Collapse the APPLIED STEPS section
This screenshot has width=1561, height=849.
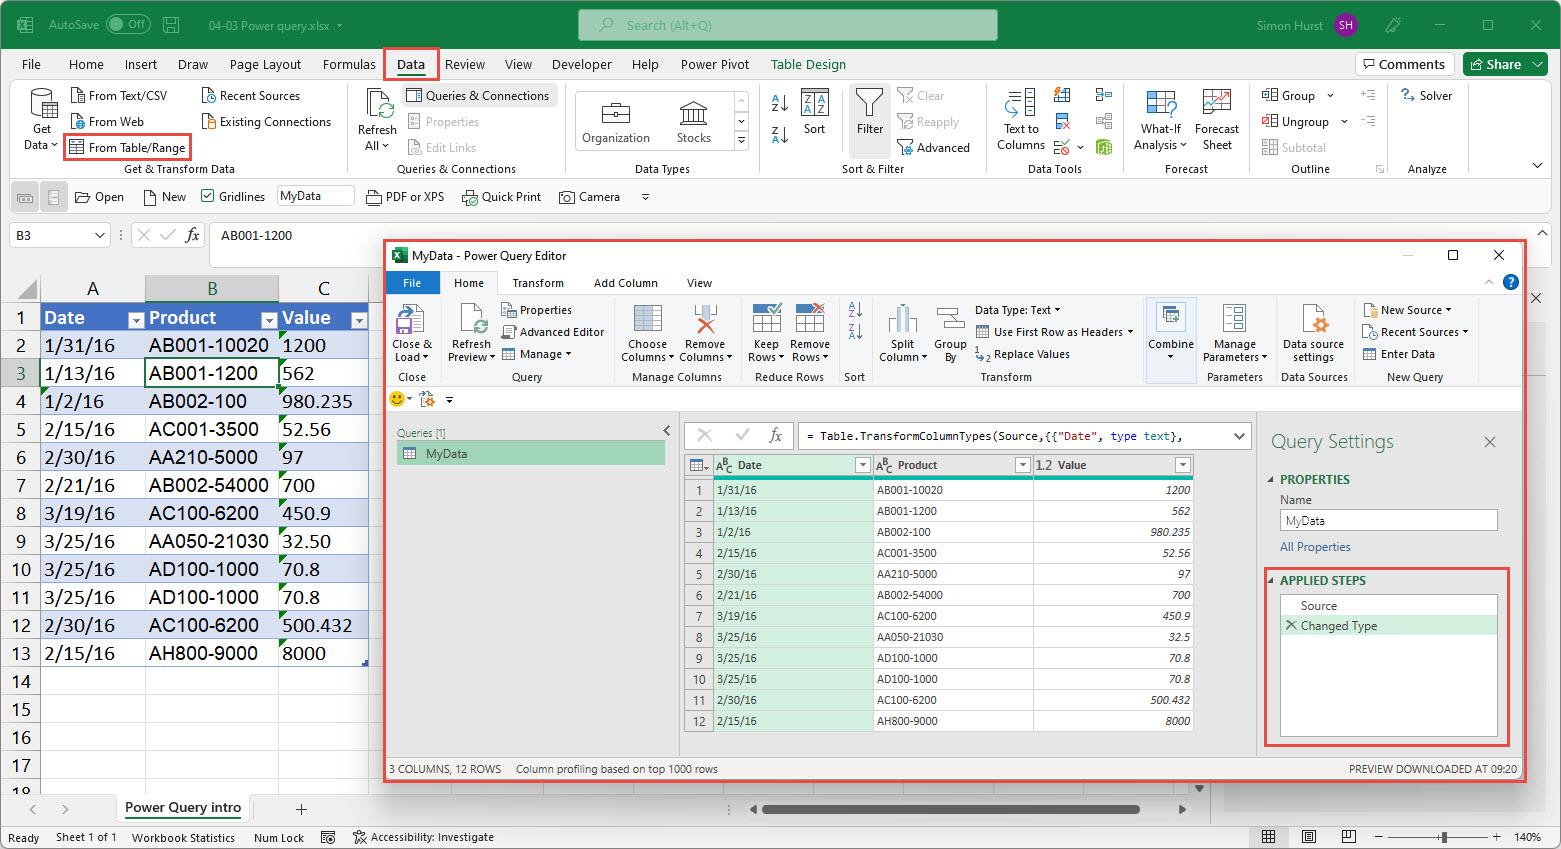pos(1272,581)
